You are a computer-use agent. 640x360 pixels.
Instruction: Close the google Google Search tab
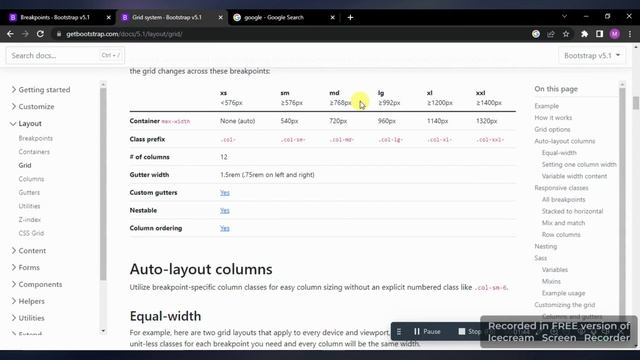pyautogui.click(x=333, y=18)
